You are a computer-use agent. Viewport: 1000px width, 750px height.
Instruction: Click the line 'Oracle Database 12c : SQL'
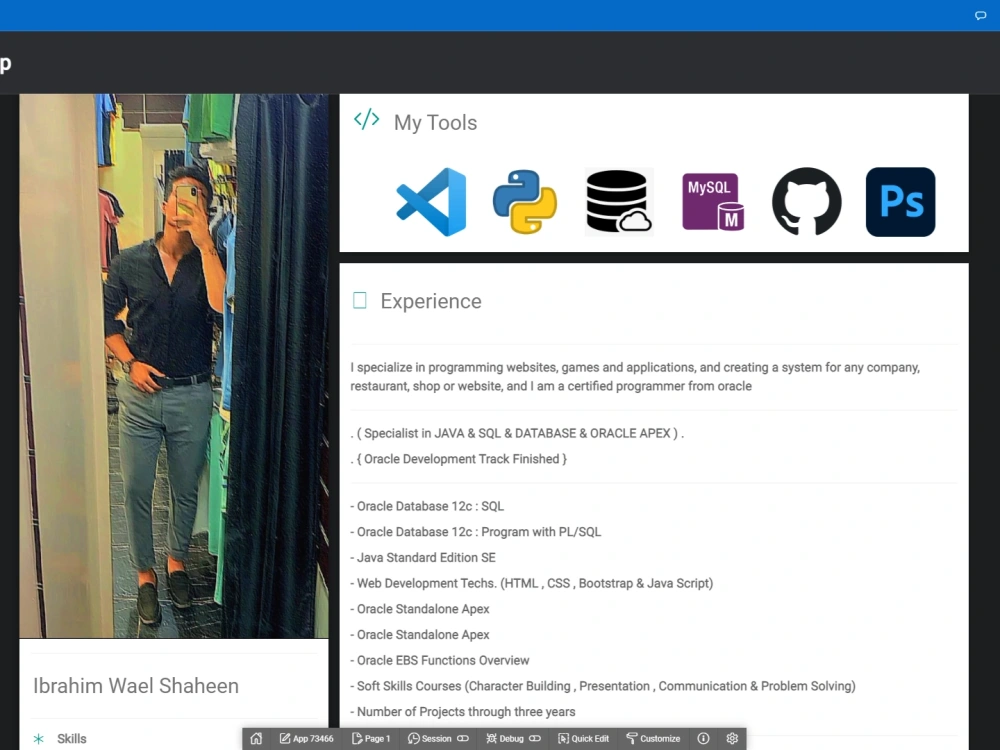[427, 506]
